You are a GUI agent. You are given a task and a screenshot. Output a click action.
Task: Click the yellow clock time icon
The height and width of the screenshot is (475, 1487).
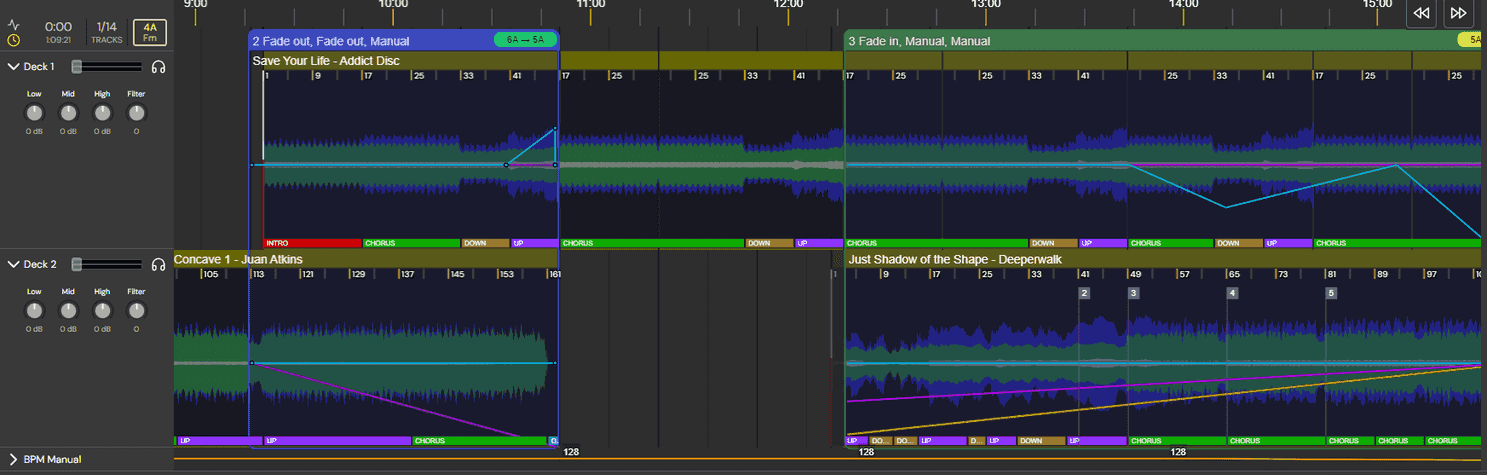14,41
